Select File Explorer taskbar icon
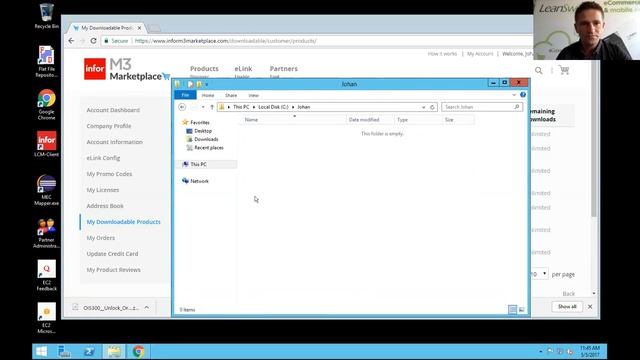Screen dimensions: 640x360 tap(114, 351)
